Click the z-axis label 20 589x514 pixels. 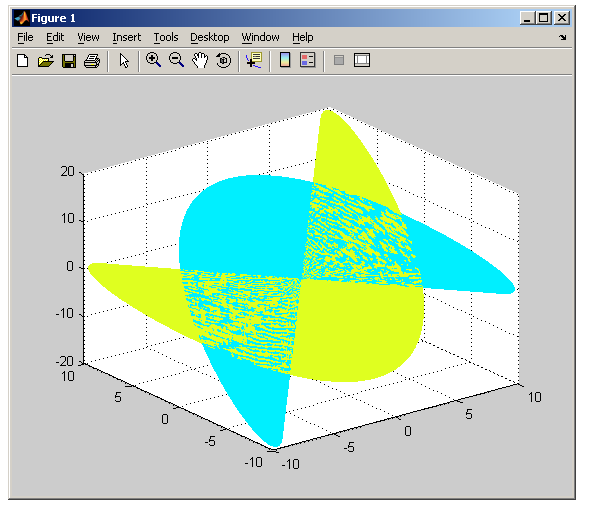click(68, 171)
